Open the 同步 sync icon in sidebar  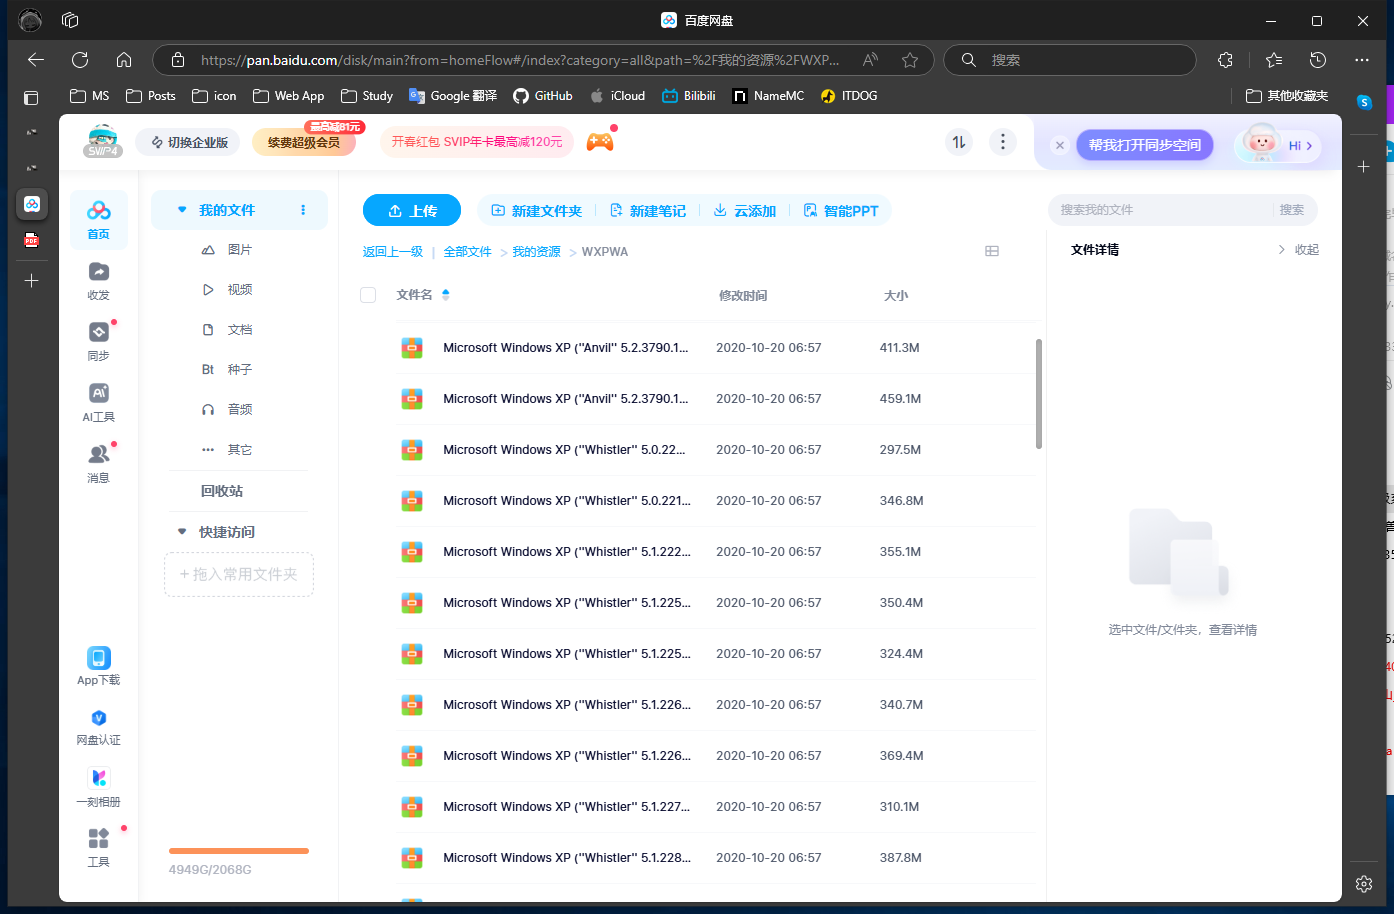tap(98, 333)
